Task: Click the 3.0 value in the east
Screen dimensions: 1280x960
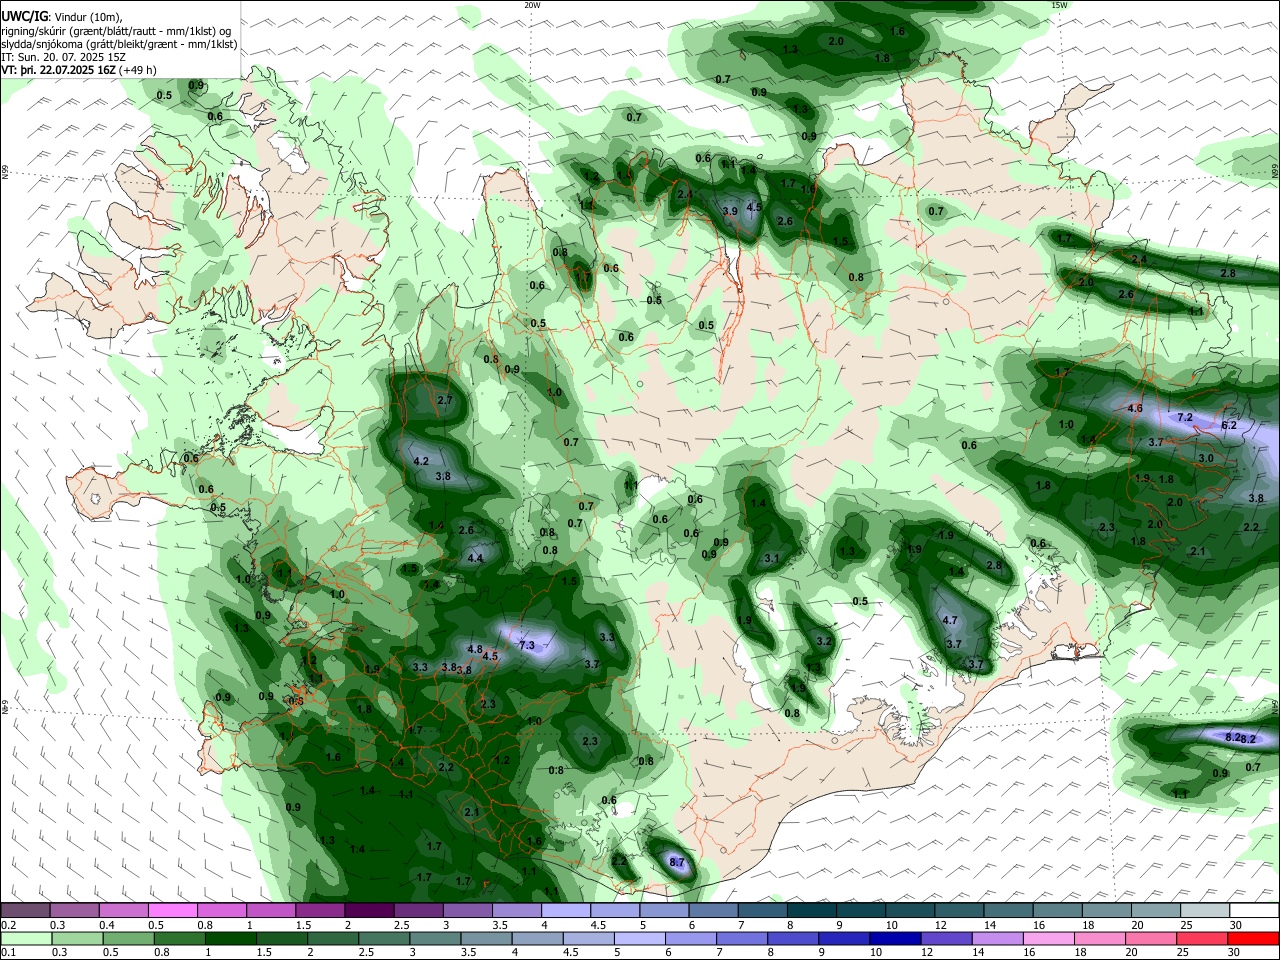Action: click(1206, 458)
